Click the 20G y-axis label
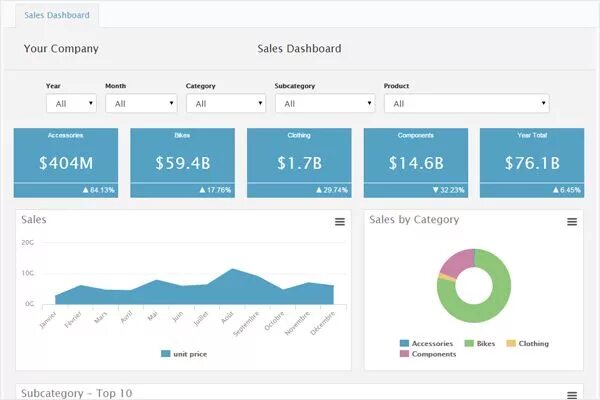This screenshot has height=400, width=600. (x=28, y=242)
